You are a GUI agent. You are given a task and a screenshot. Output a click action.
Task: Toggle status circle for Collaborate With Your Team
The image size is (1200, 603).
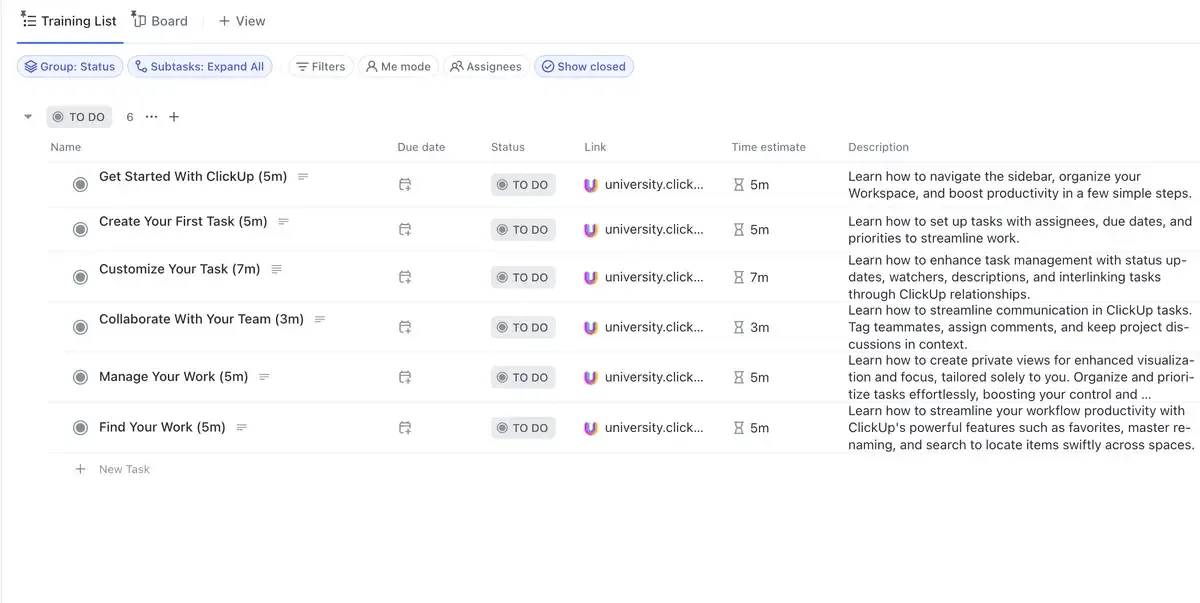(x=80, y=327)
